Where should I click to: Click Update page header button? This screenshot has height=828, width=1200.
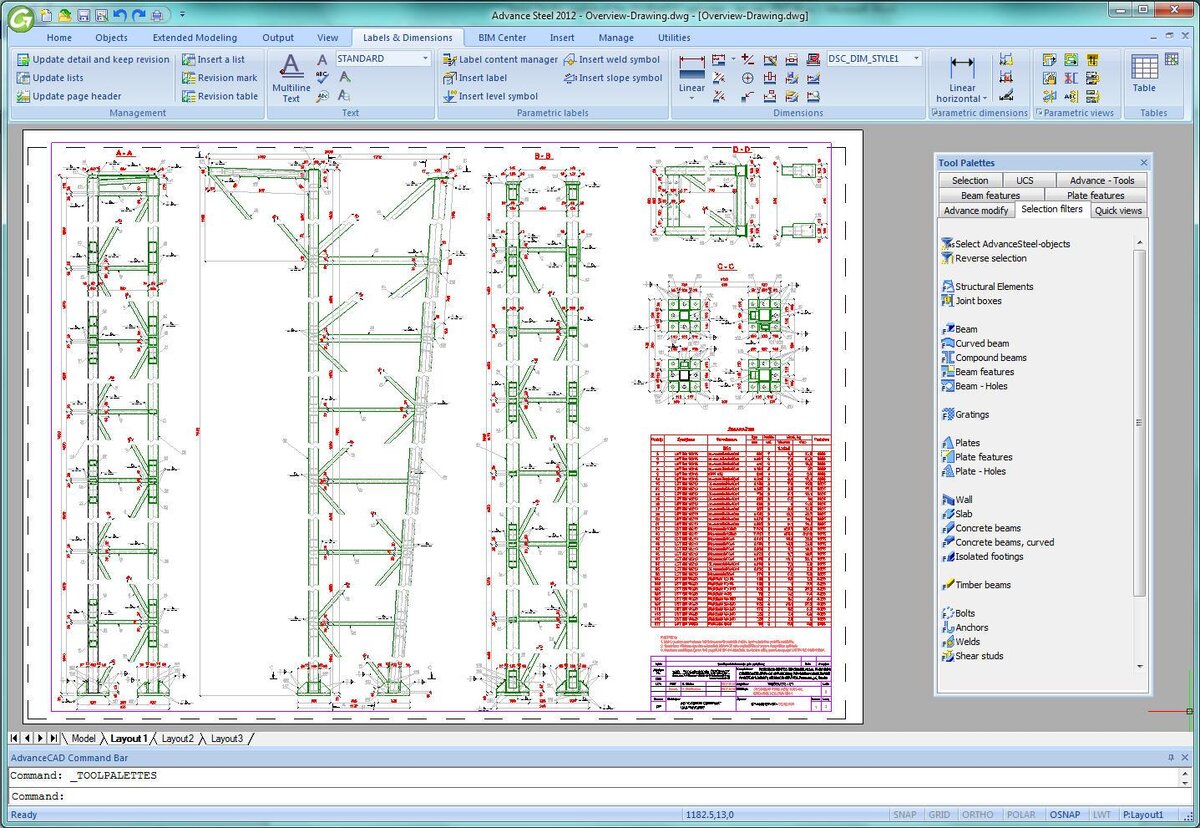click(69, 96)
